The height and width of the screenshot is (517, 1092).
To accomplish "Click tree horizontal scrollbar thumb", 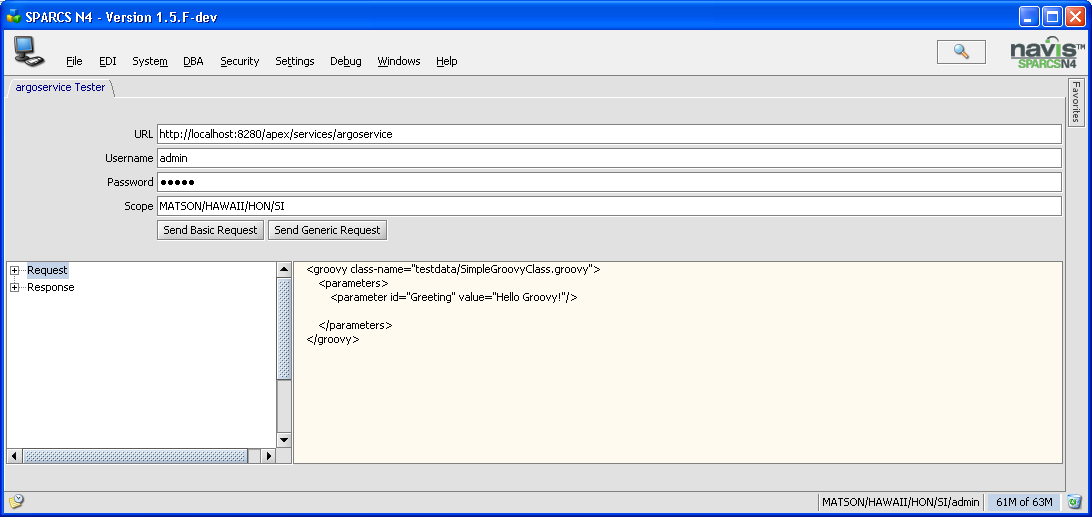I will (x=134, y=456).
